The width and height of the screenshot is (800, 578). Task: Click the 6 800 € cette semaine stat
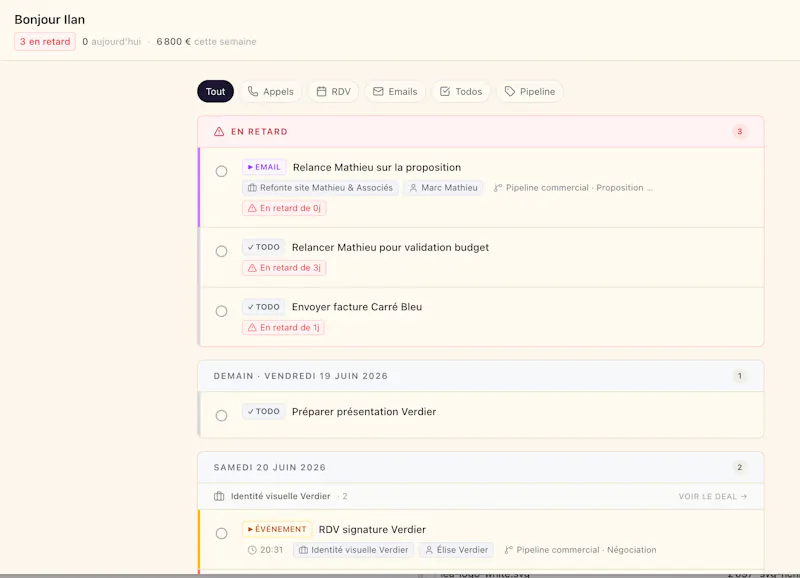coord(206,41)
